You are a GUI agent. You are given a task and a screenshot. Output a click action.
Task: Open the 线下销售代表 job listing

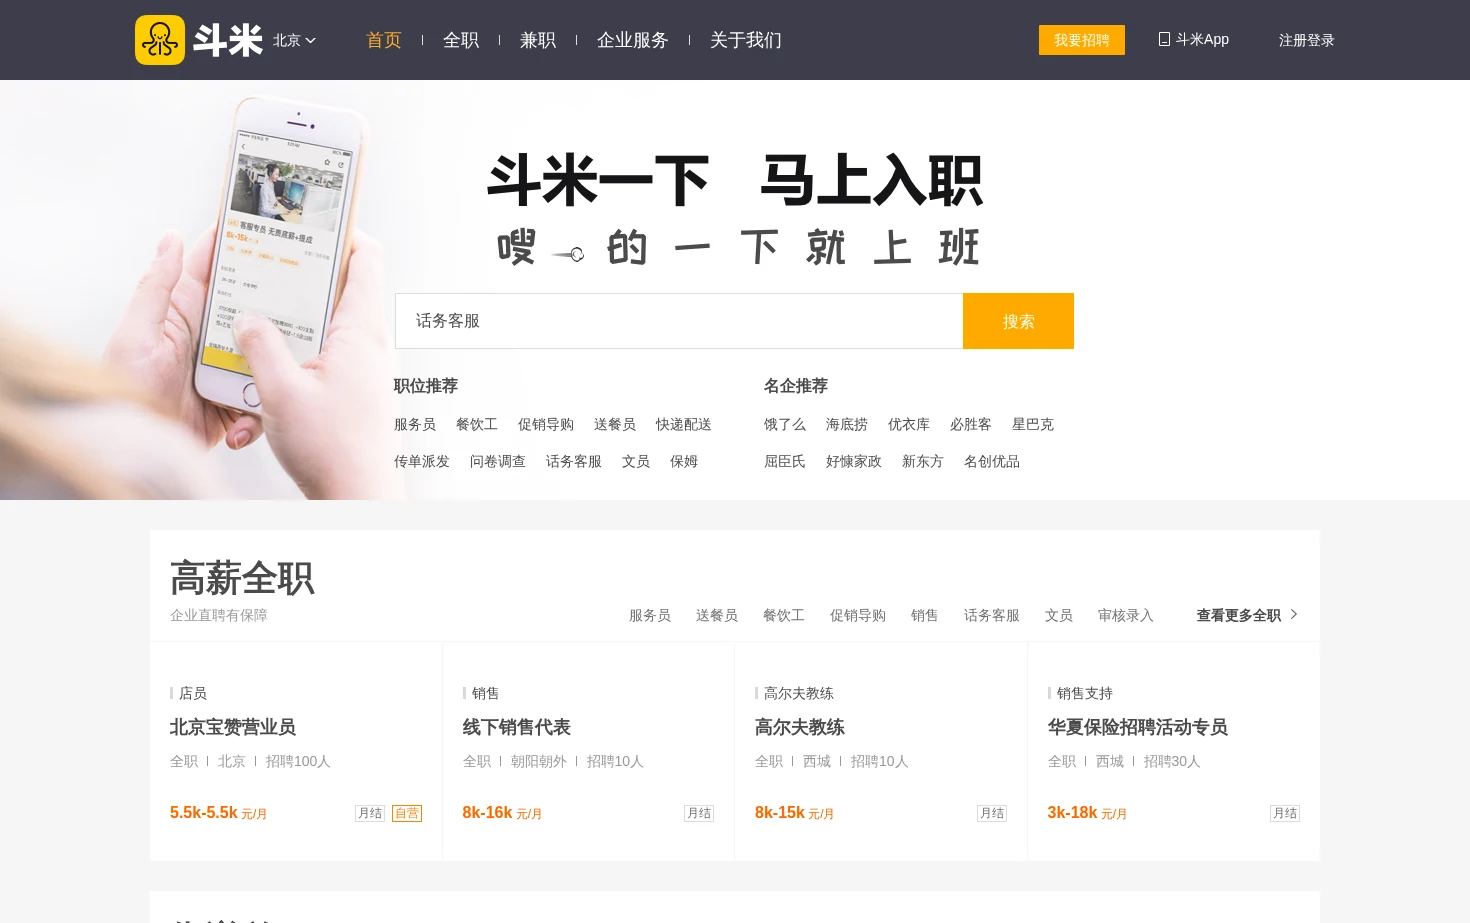pyautogui.click(x=517, y=727)
